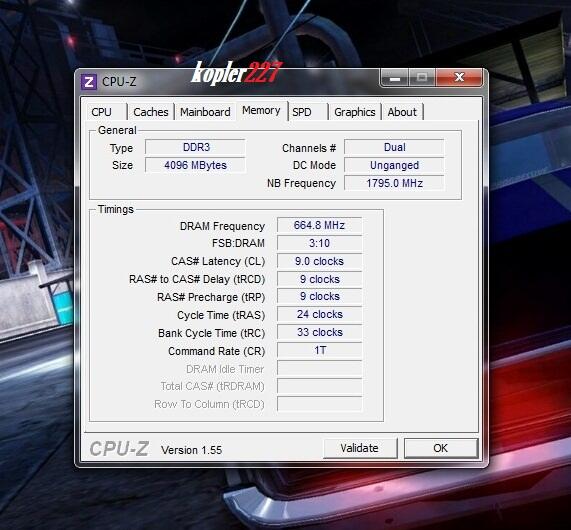Click the NB Frequency value 1795.0 MHz
The height and width of the screenshot is (530, 571).
point(394,183)
